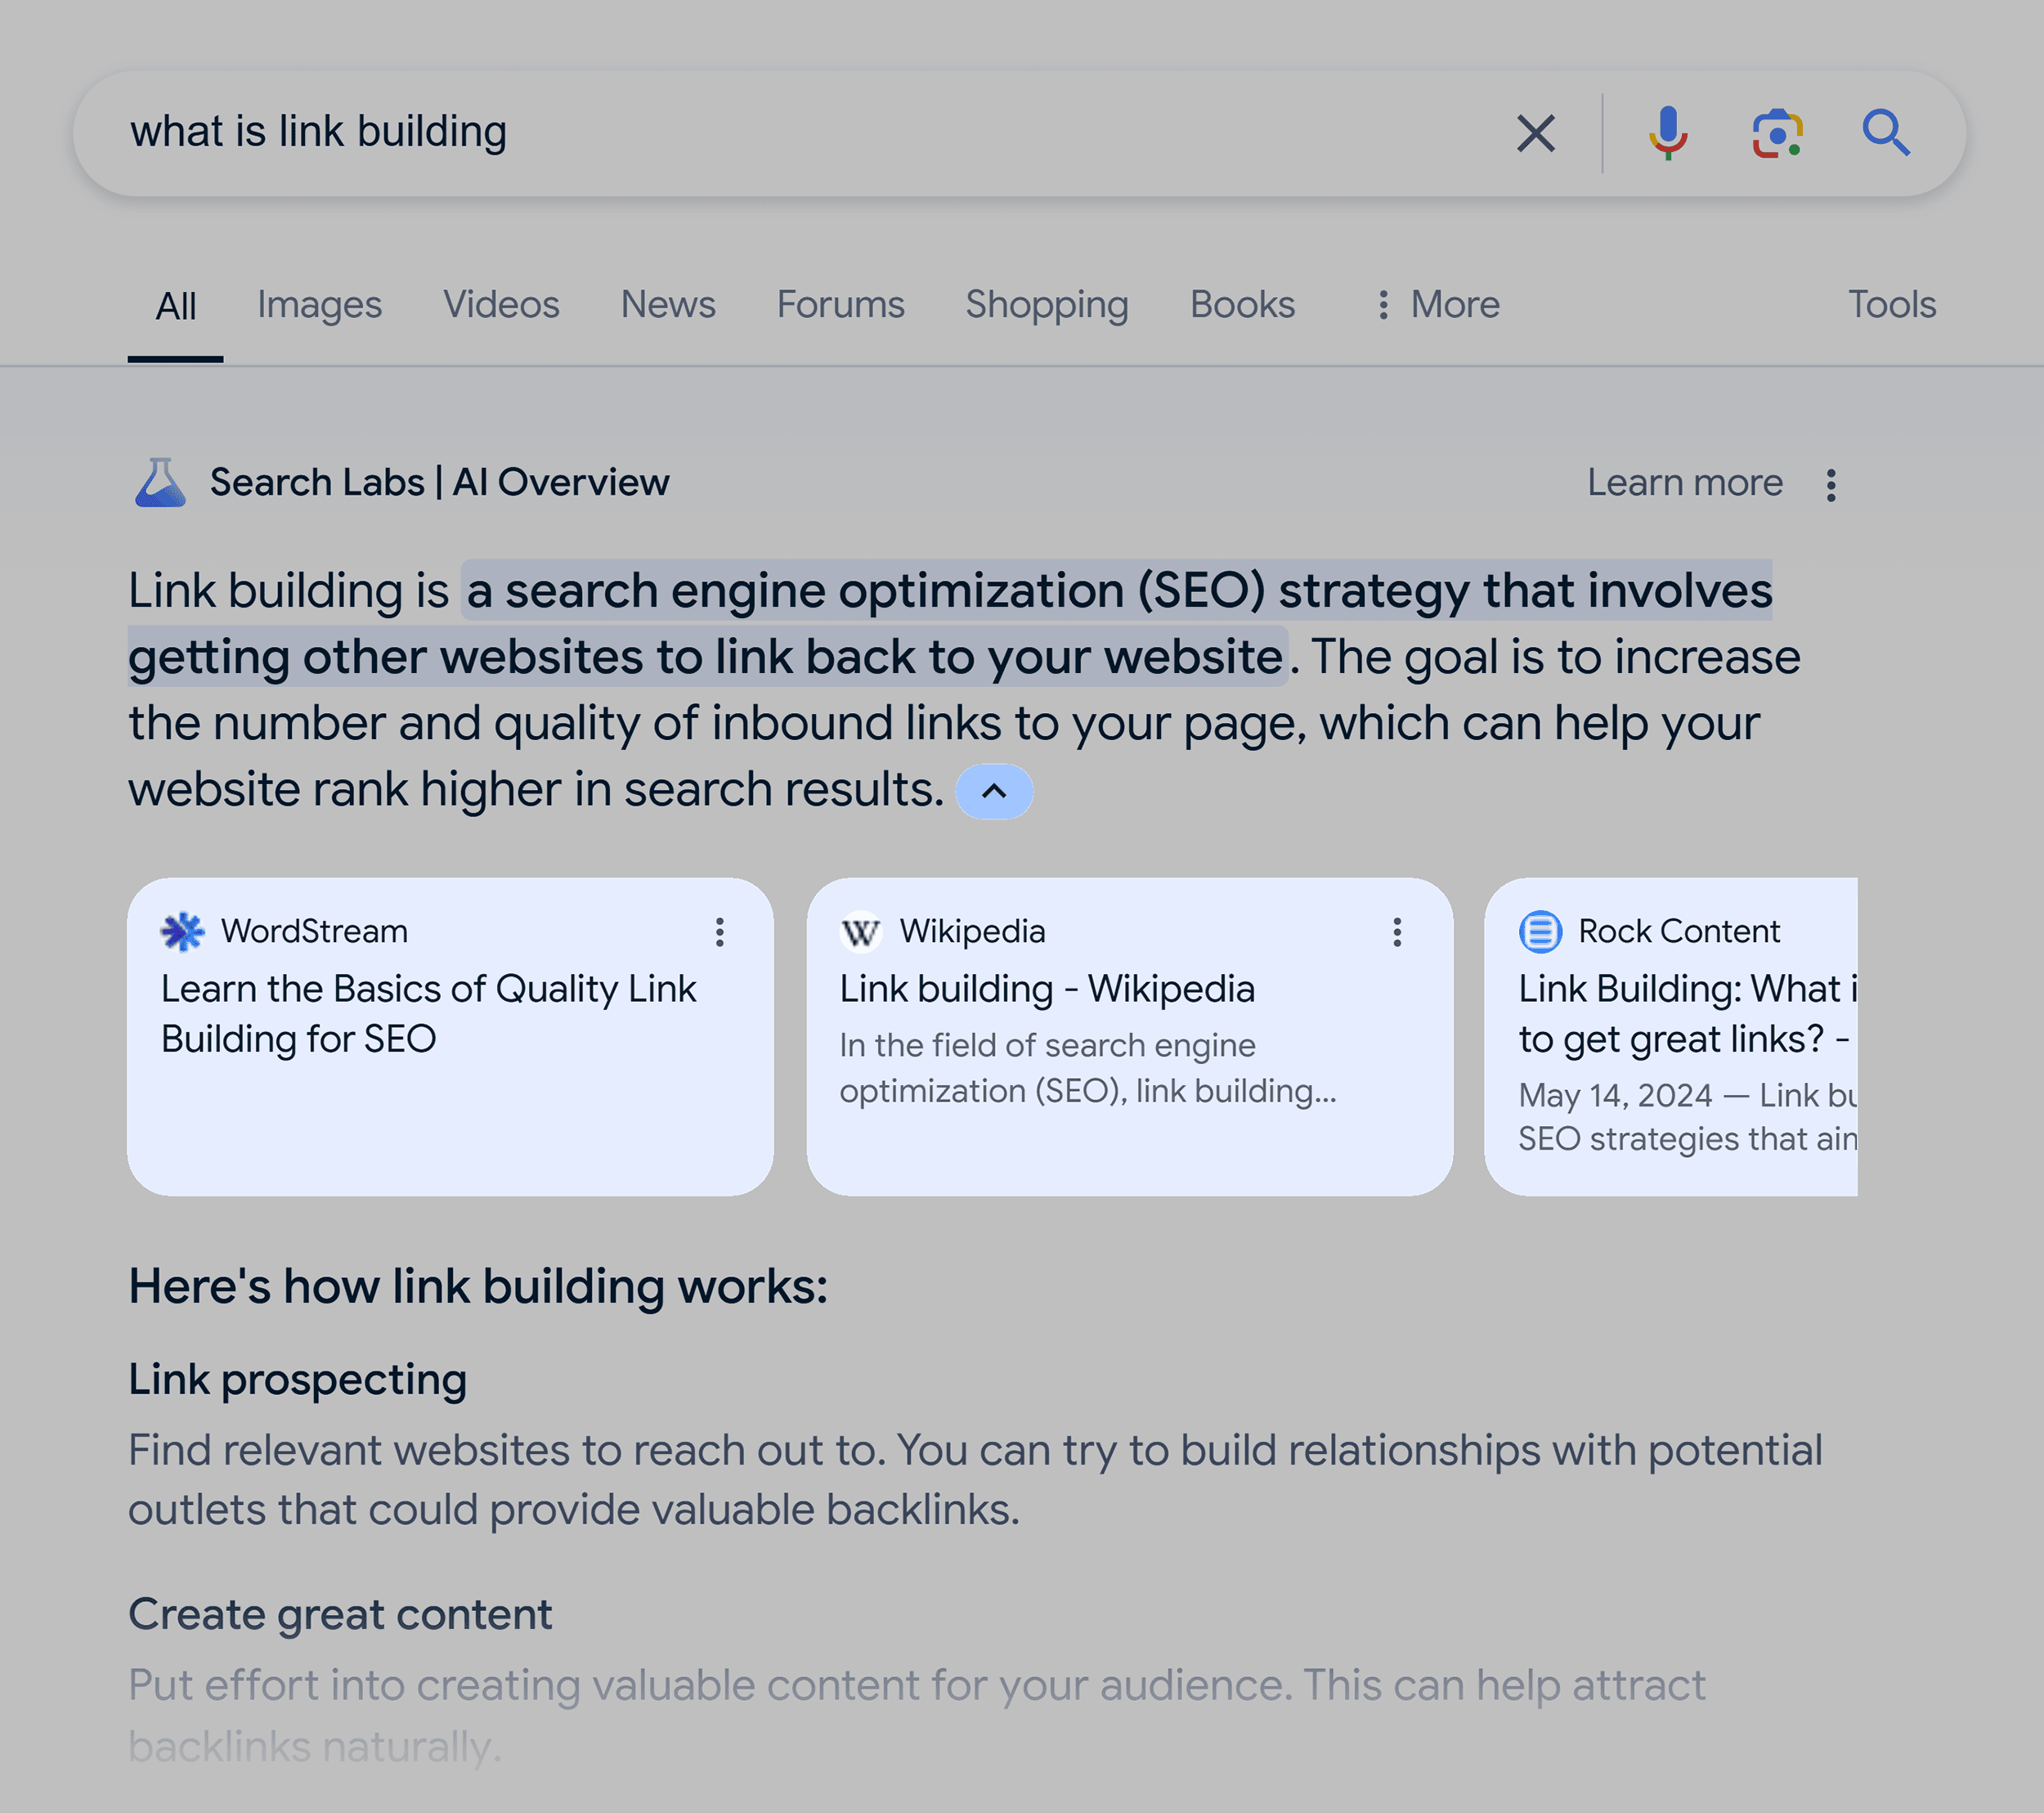Open Wikipedia card three-dot menu
Viewport: 2044px width, 1813px height.
1397,932
